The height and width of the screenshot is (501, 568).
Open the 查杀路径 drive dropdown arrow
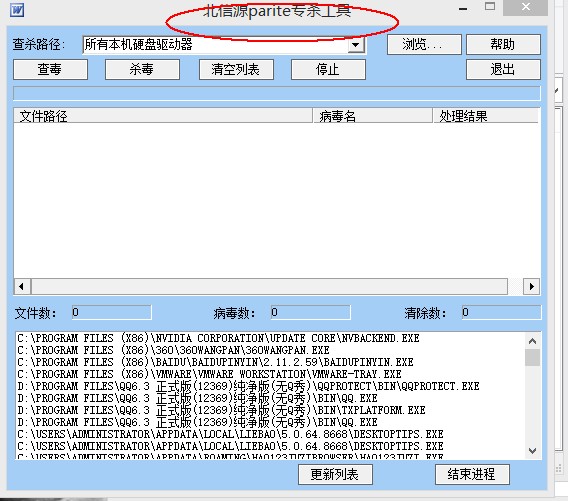point(356,45)
